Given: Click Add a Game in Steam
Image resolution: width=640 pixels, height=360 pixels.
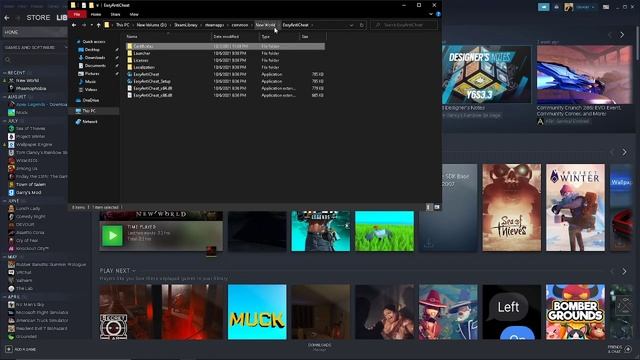Looking at the screenshot, I should coord(20,349).
